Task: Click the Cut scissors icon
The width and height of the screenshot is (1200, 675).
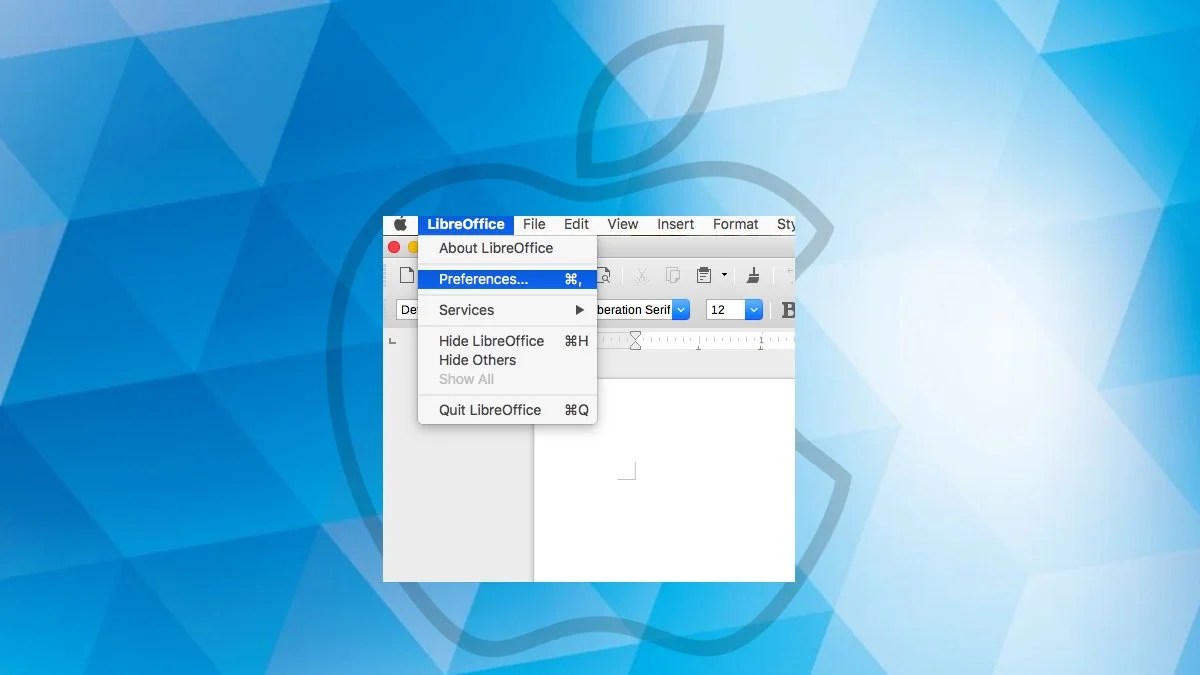Action: click(x=643, y=275)
